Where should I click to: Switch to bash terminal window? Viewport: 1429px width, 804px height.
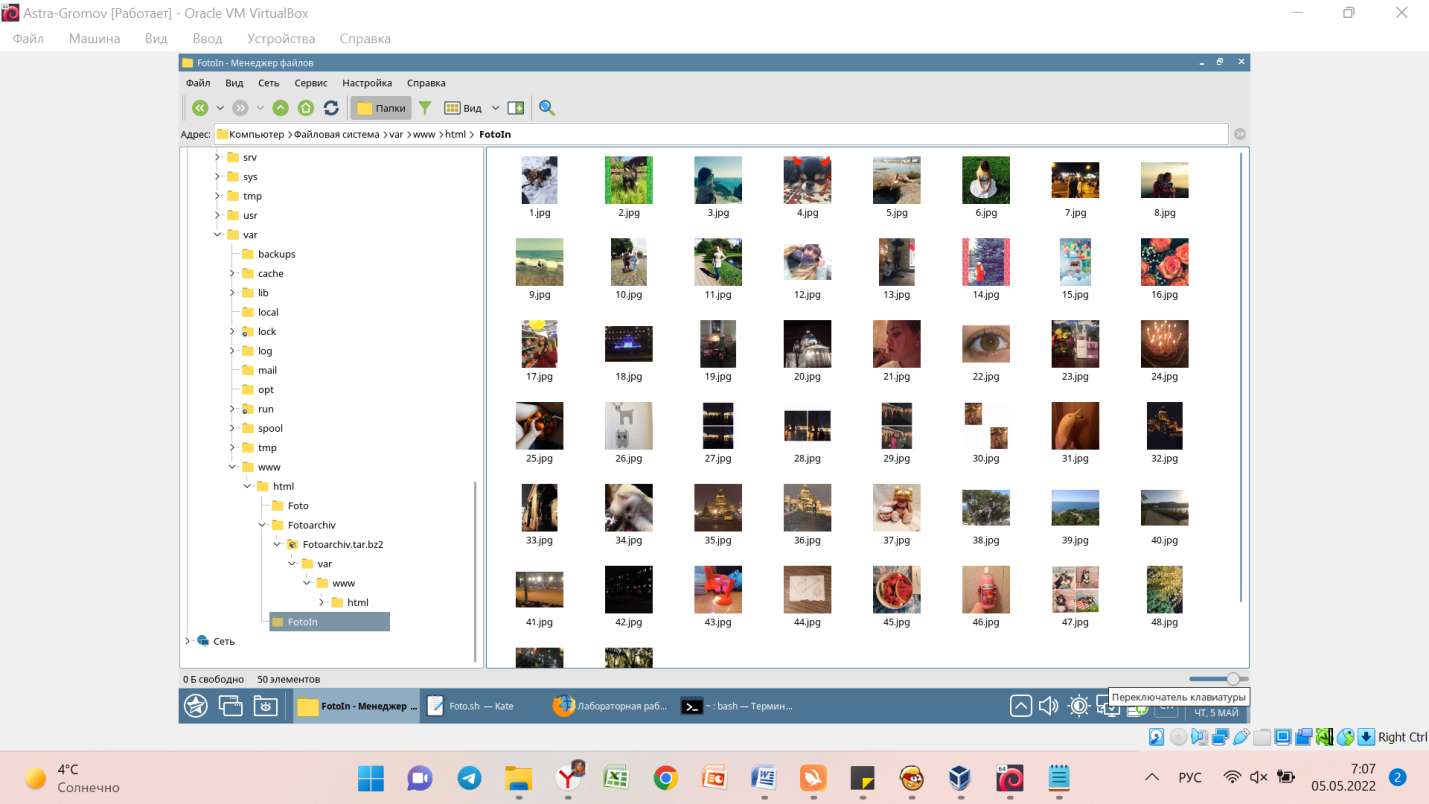pos(738,706)
